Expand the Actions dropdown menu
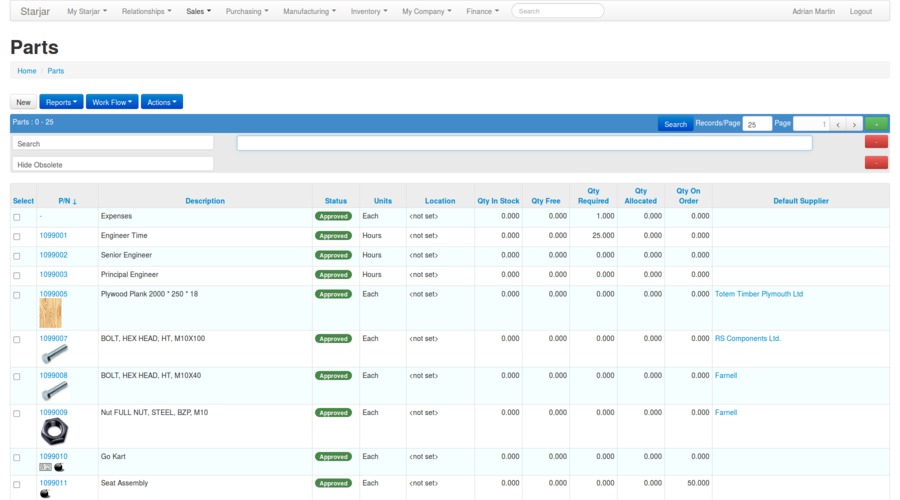 coord(161,102)
